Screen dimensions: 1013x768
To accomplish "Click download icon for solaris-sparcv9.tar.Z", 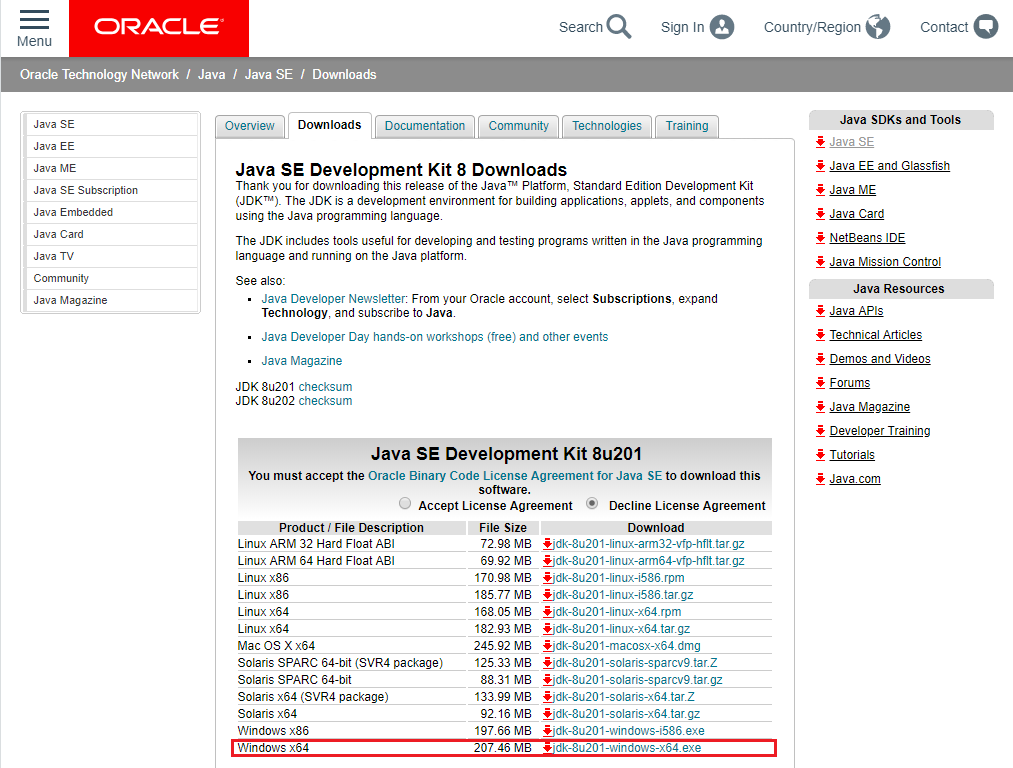I will coord(547,663).
